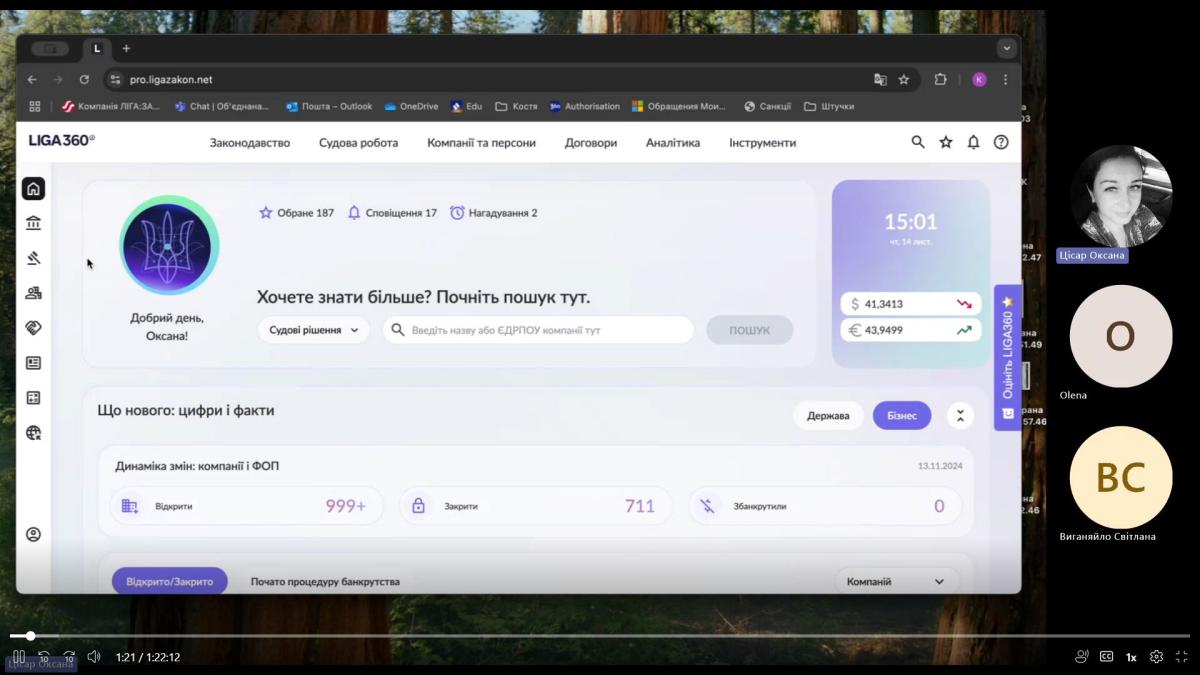This screenshot has width=1200, height=675.
Task: Open the calculator sidebar icon
Action: point(34,398)
